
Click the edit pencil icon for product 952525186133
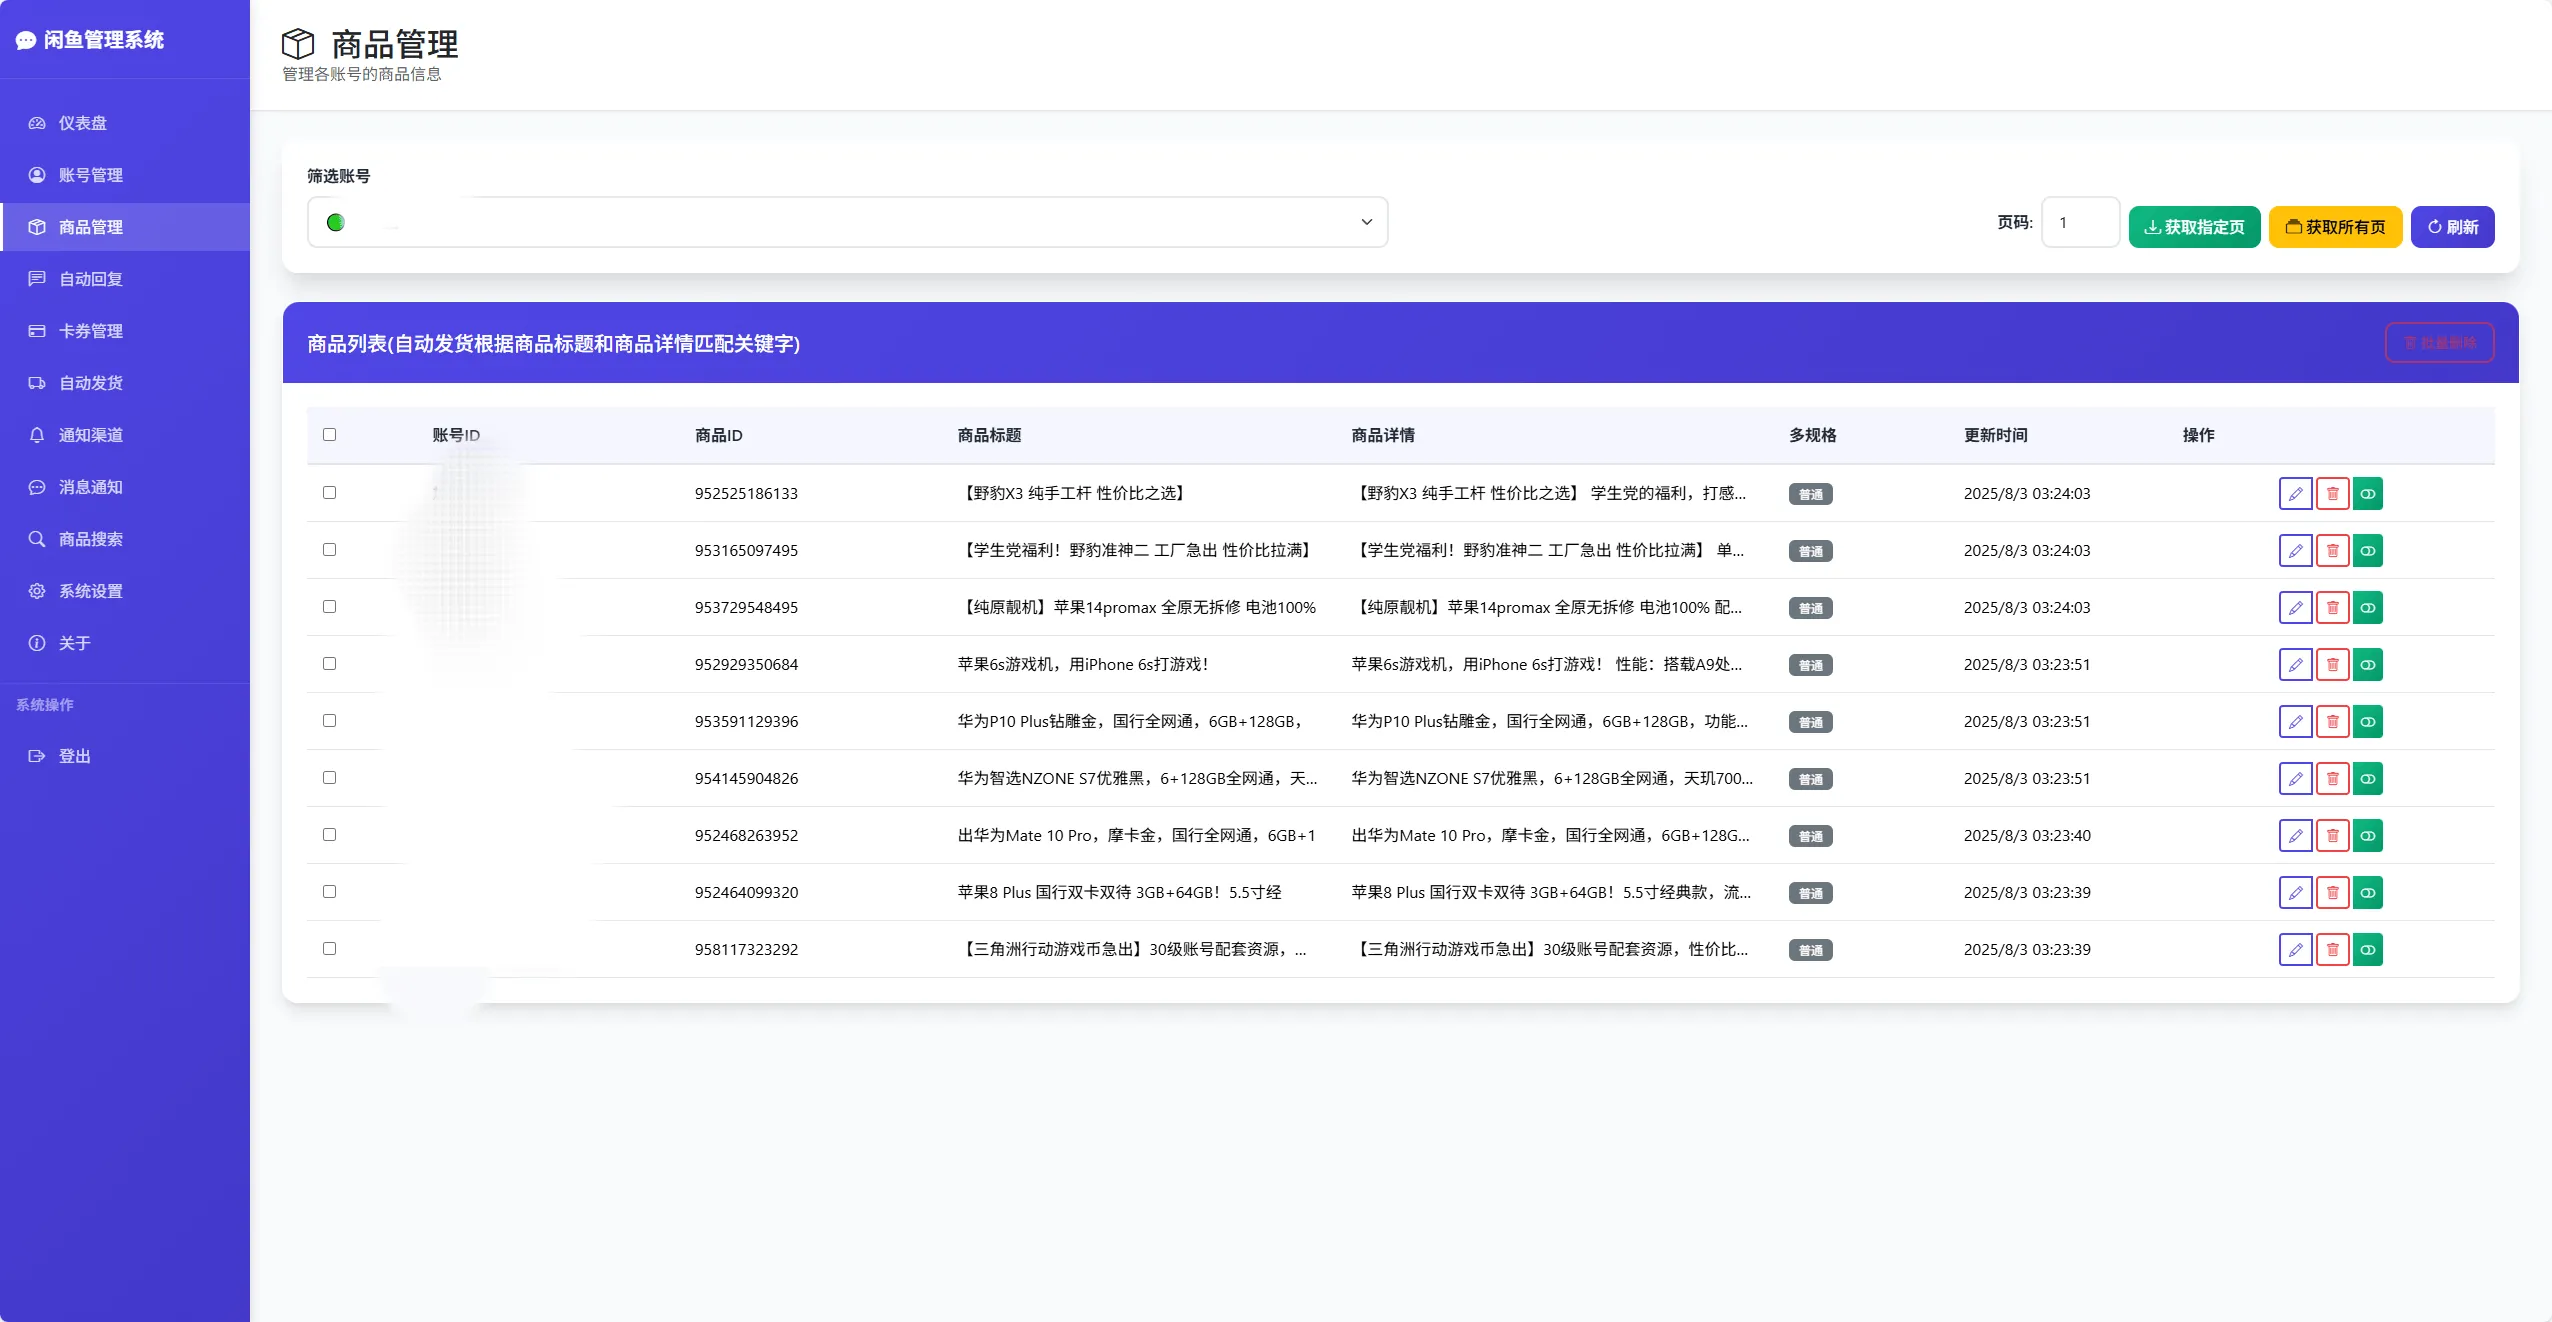[x=2295, y=493]
